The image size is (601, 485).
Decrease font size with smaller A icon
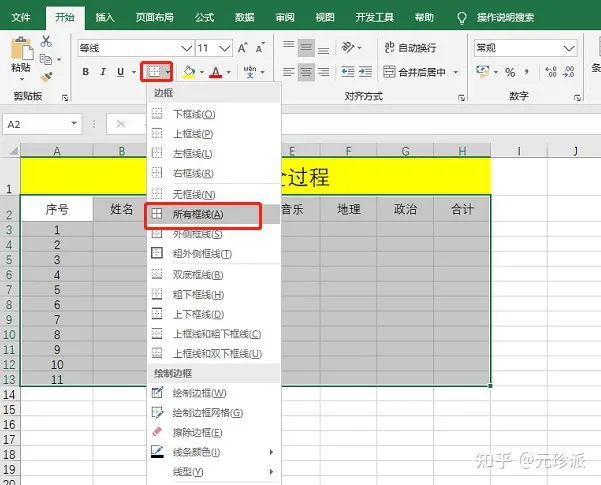pyautogui.click(x=261, y=48)
